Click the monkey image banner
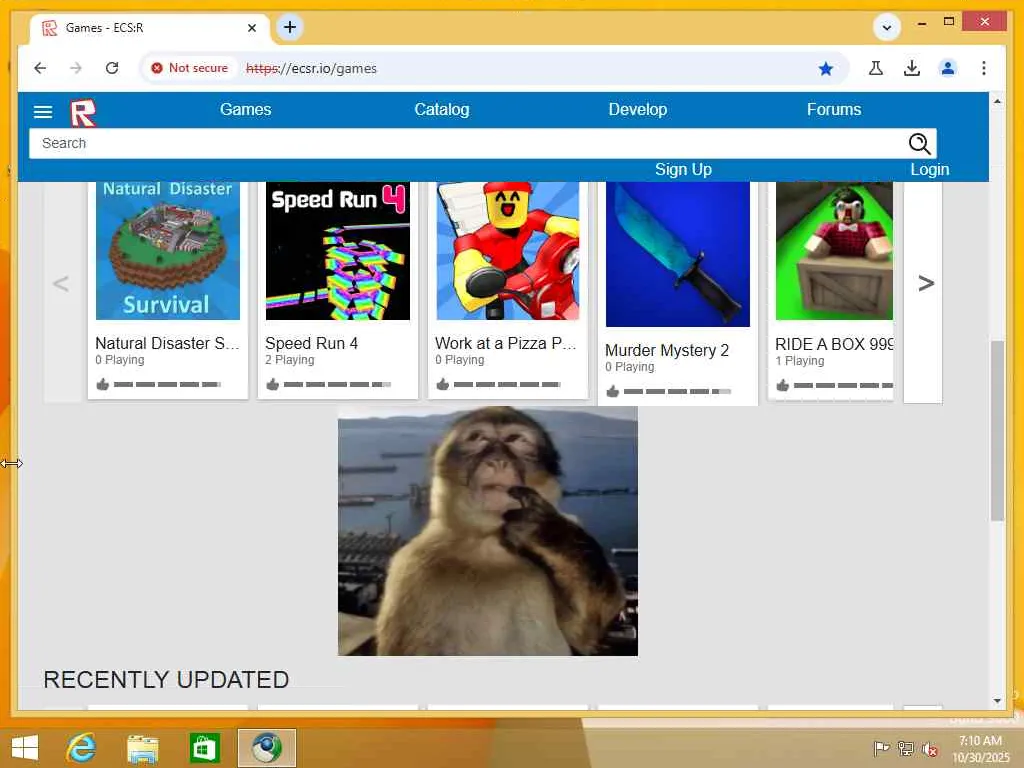 [488, 531]
